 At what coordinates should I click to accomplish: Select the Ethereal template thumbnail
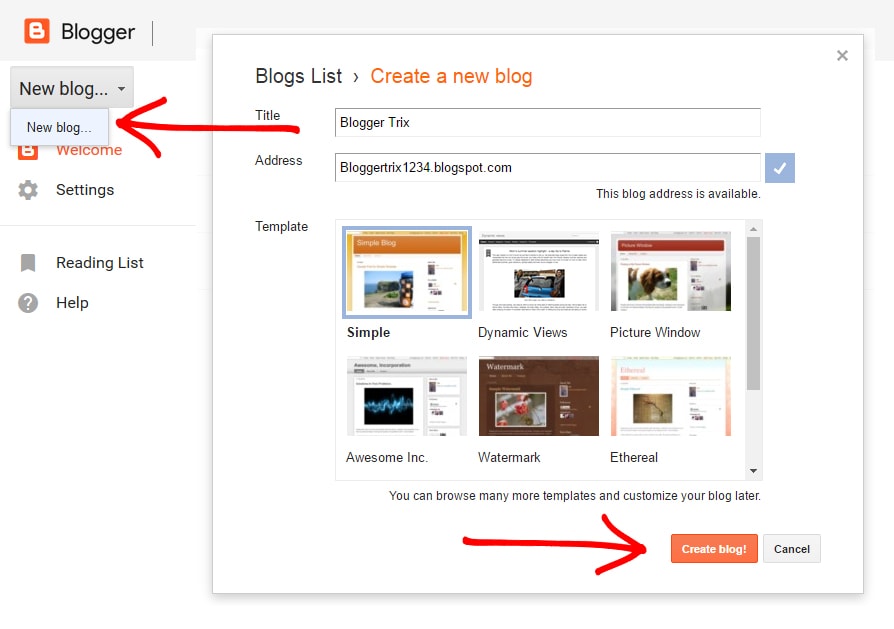[670, 396]
